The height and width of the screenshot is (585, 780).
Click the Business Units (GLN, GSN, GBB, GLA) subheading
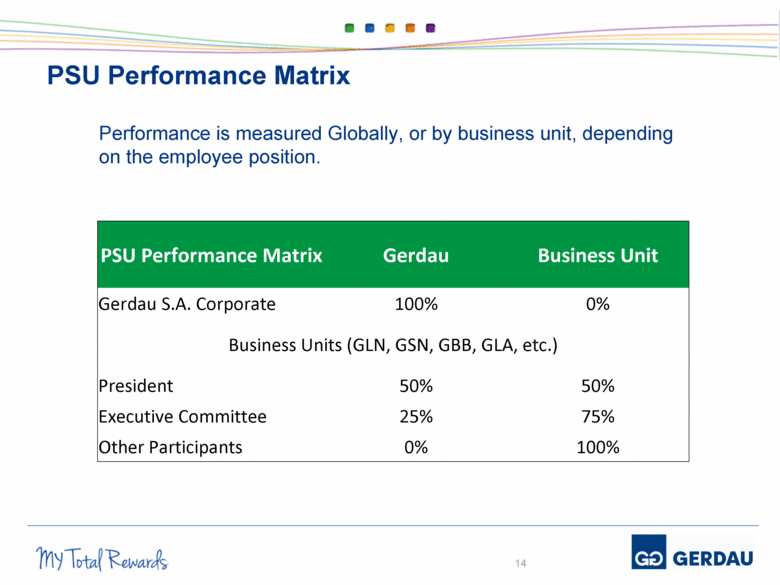pyautogui.click(x=393, y=346)
